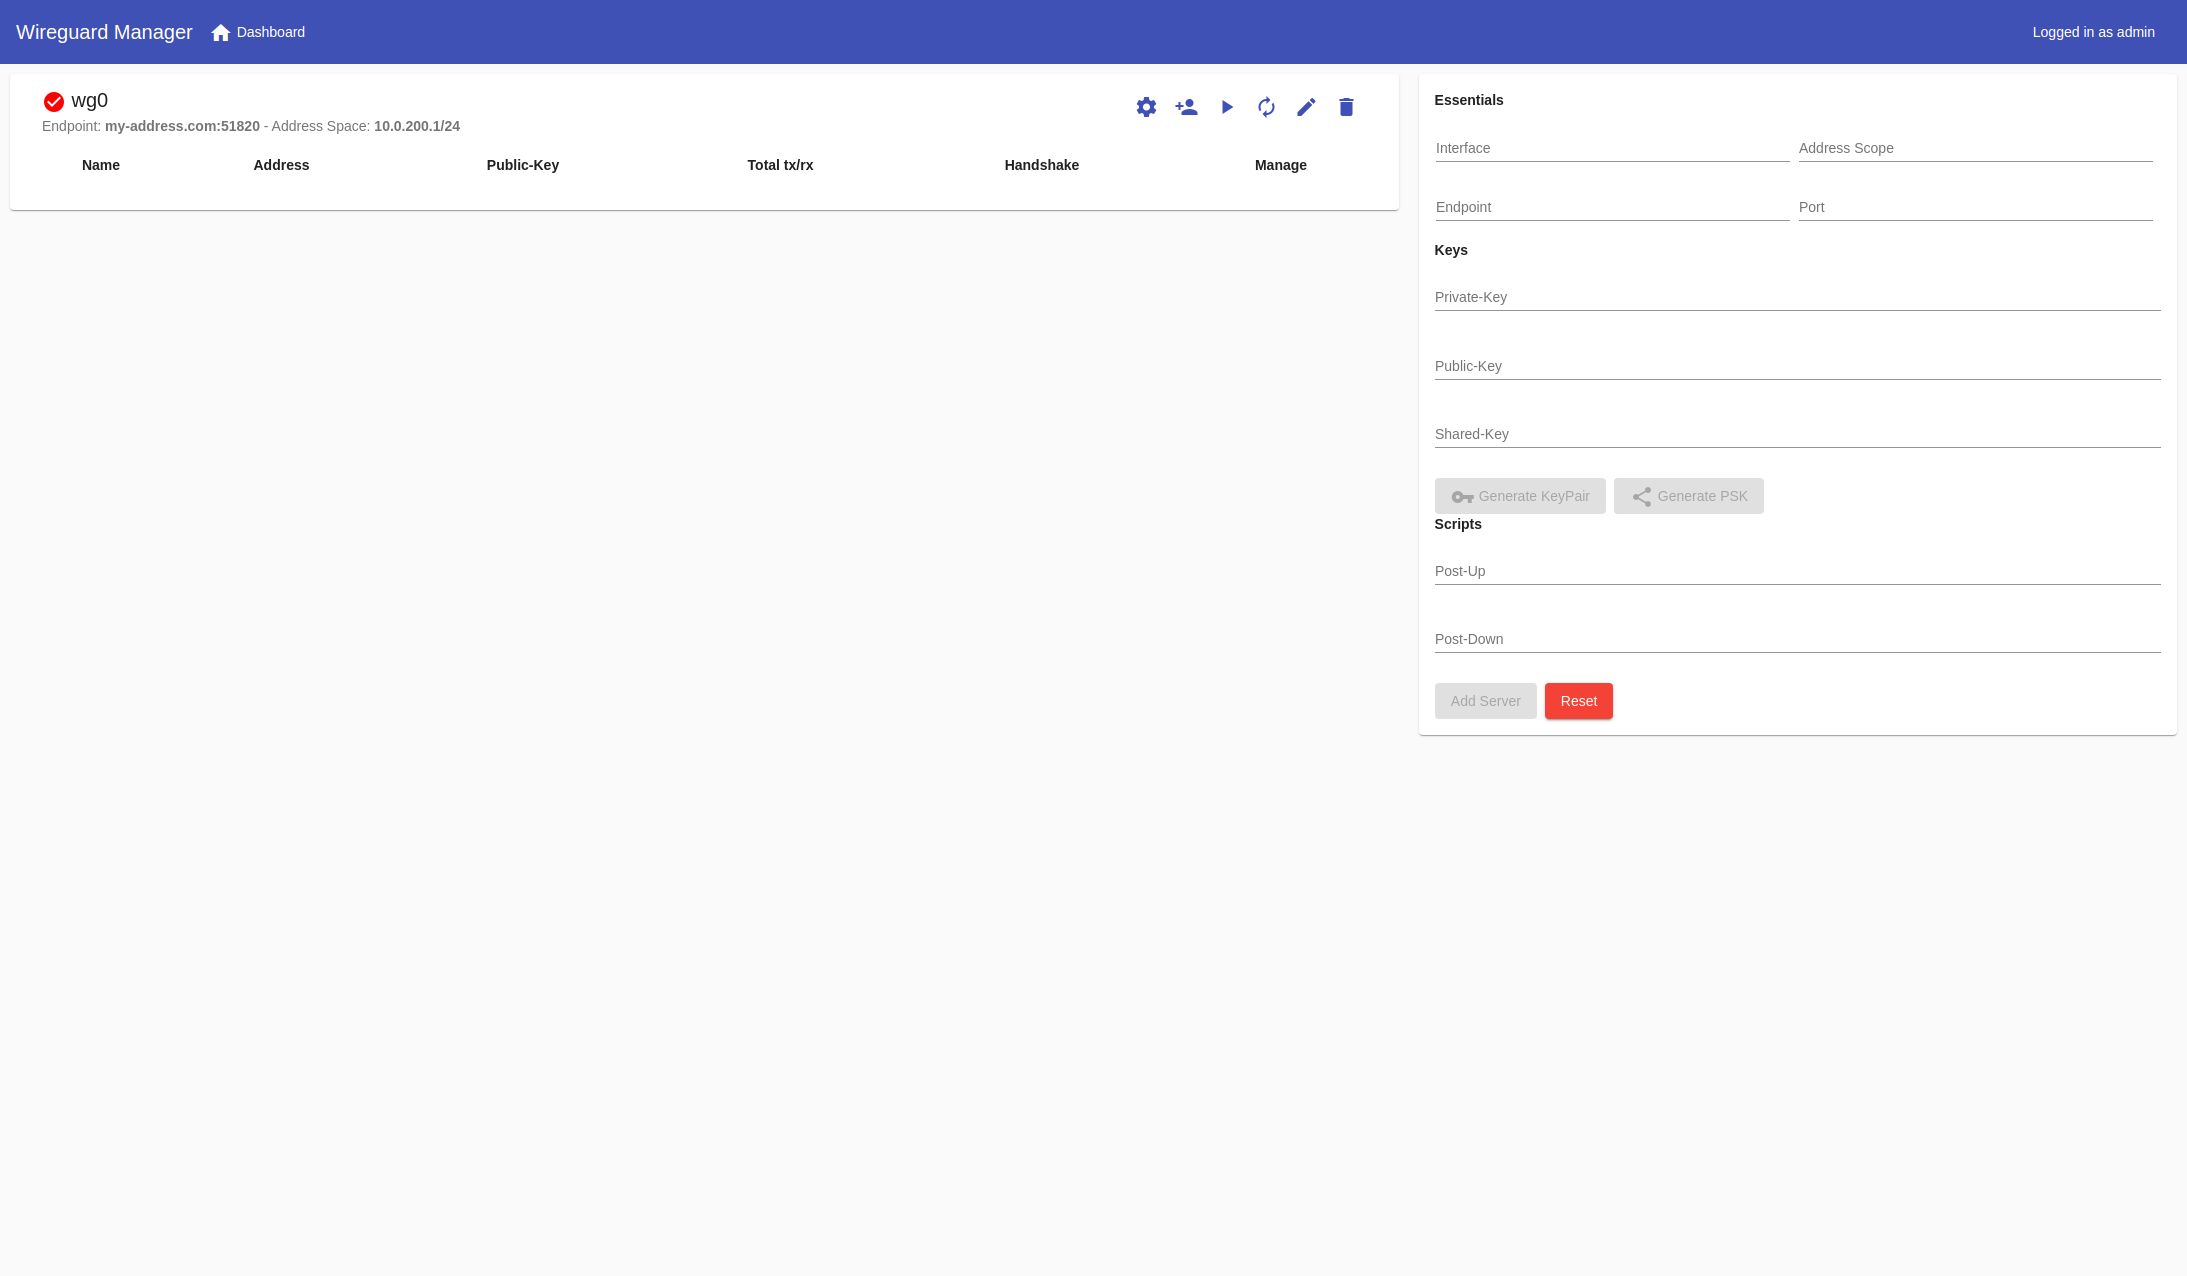Click the add peer person icon
This screenshot has width=2187, height=1276.
1186,107
